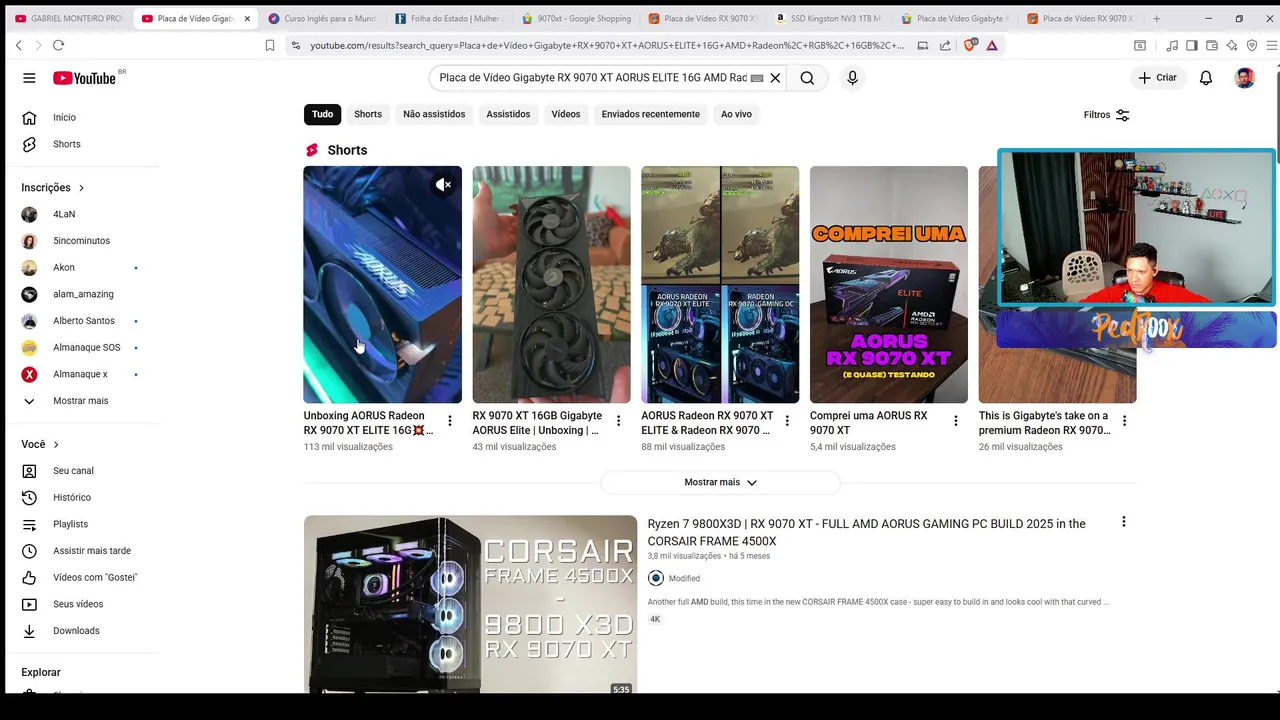Open options for Unboxing AORUS short
The image size is (1280, 720).
(450, 421)
